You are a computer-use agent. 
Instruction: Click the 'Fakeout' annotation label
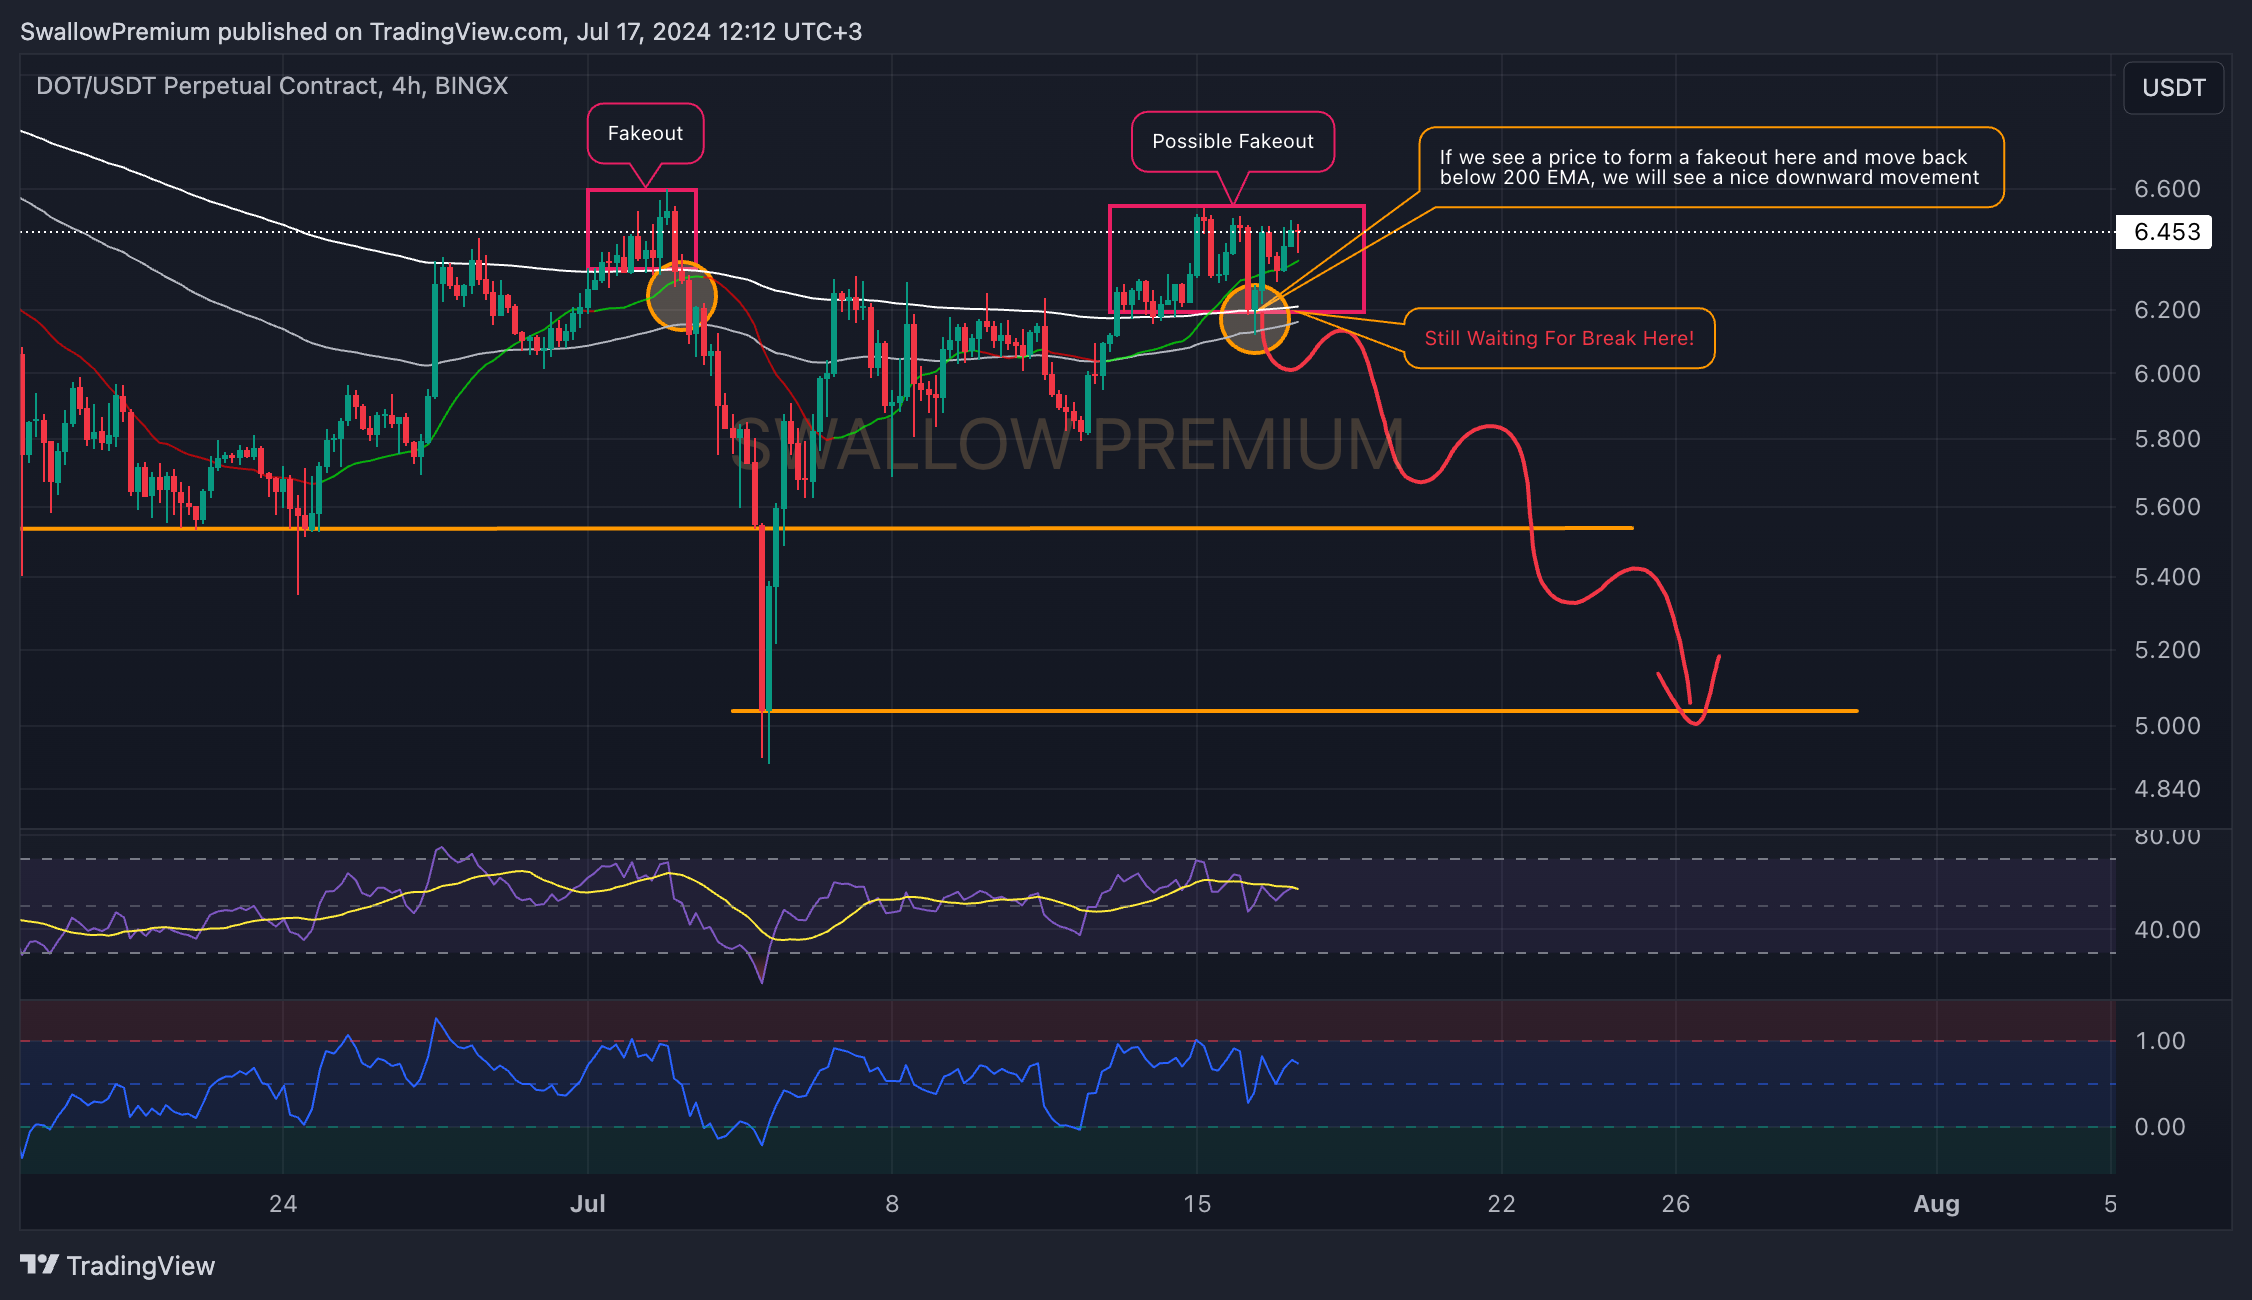point(645,133)
